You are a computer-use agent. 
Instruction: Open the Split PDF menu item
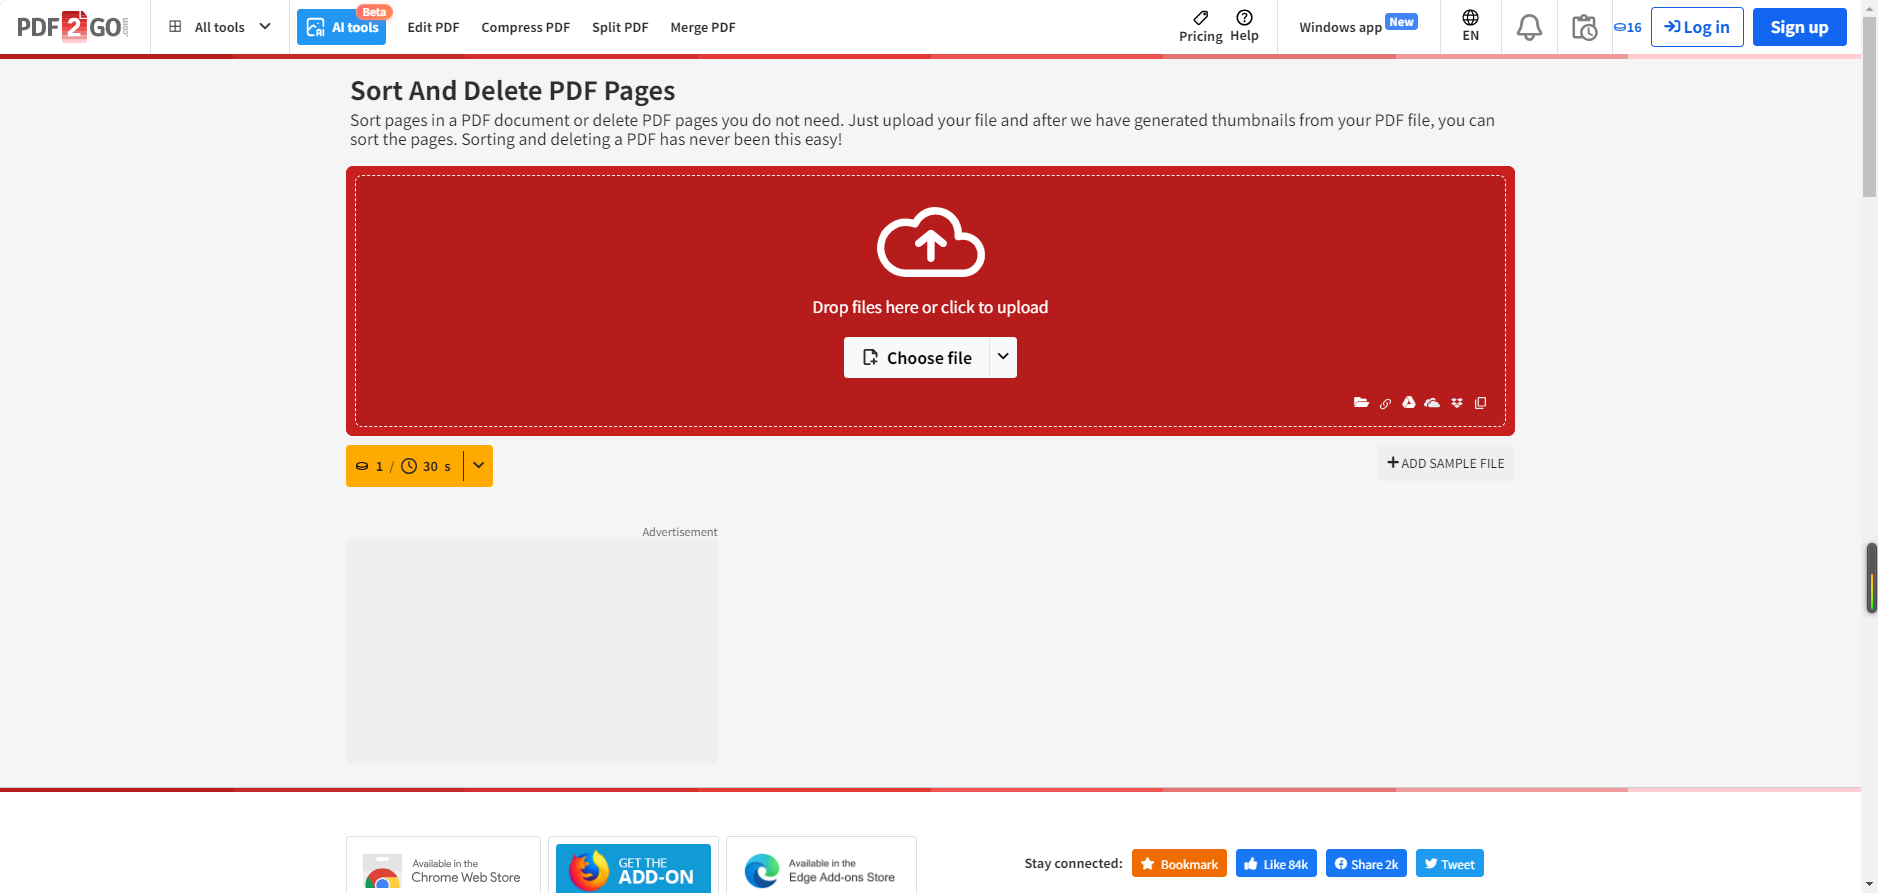coord(620,28)
